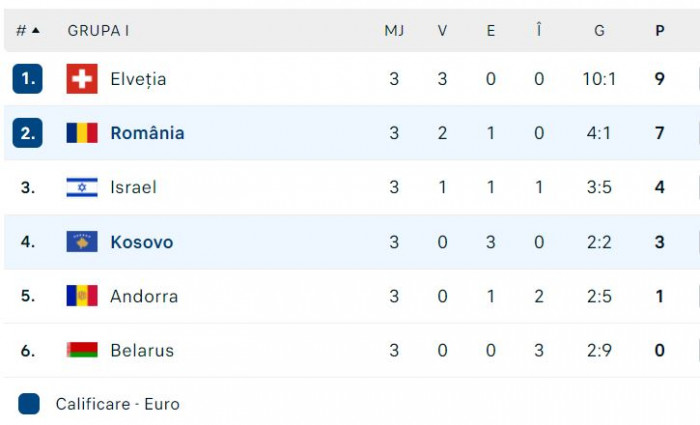The width and height of the screenshot is (700, 425).
Task: Select the Israel team name
Action: (x=133, y=187)
